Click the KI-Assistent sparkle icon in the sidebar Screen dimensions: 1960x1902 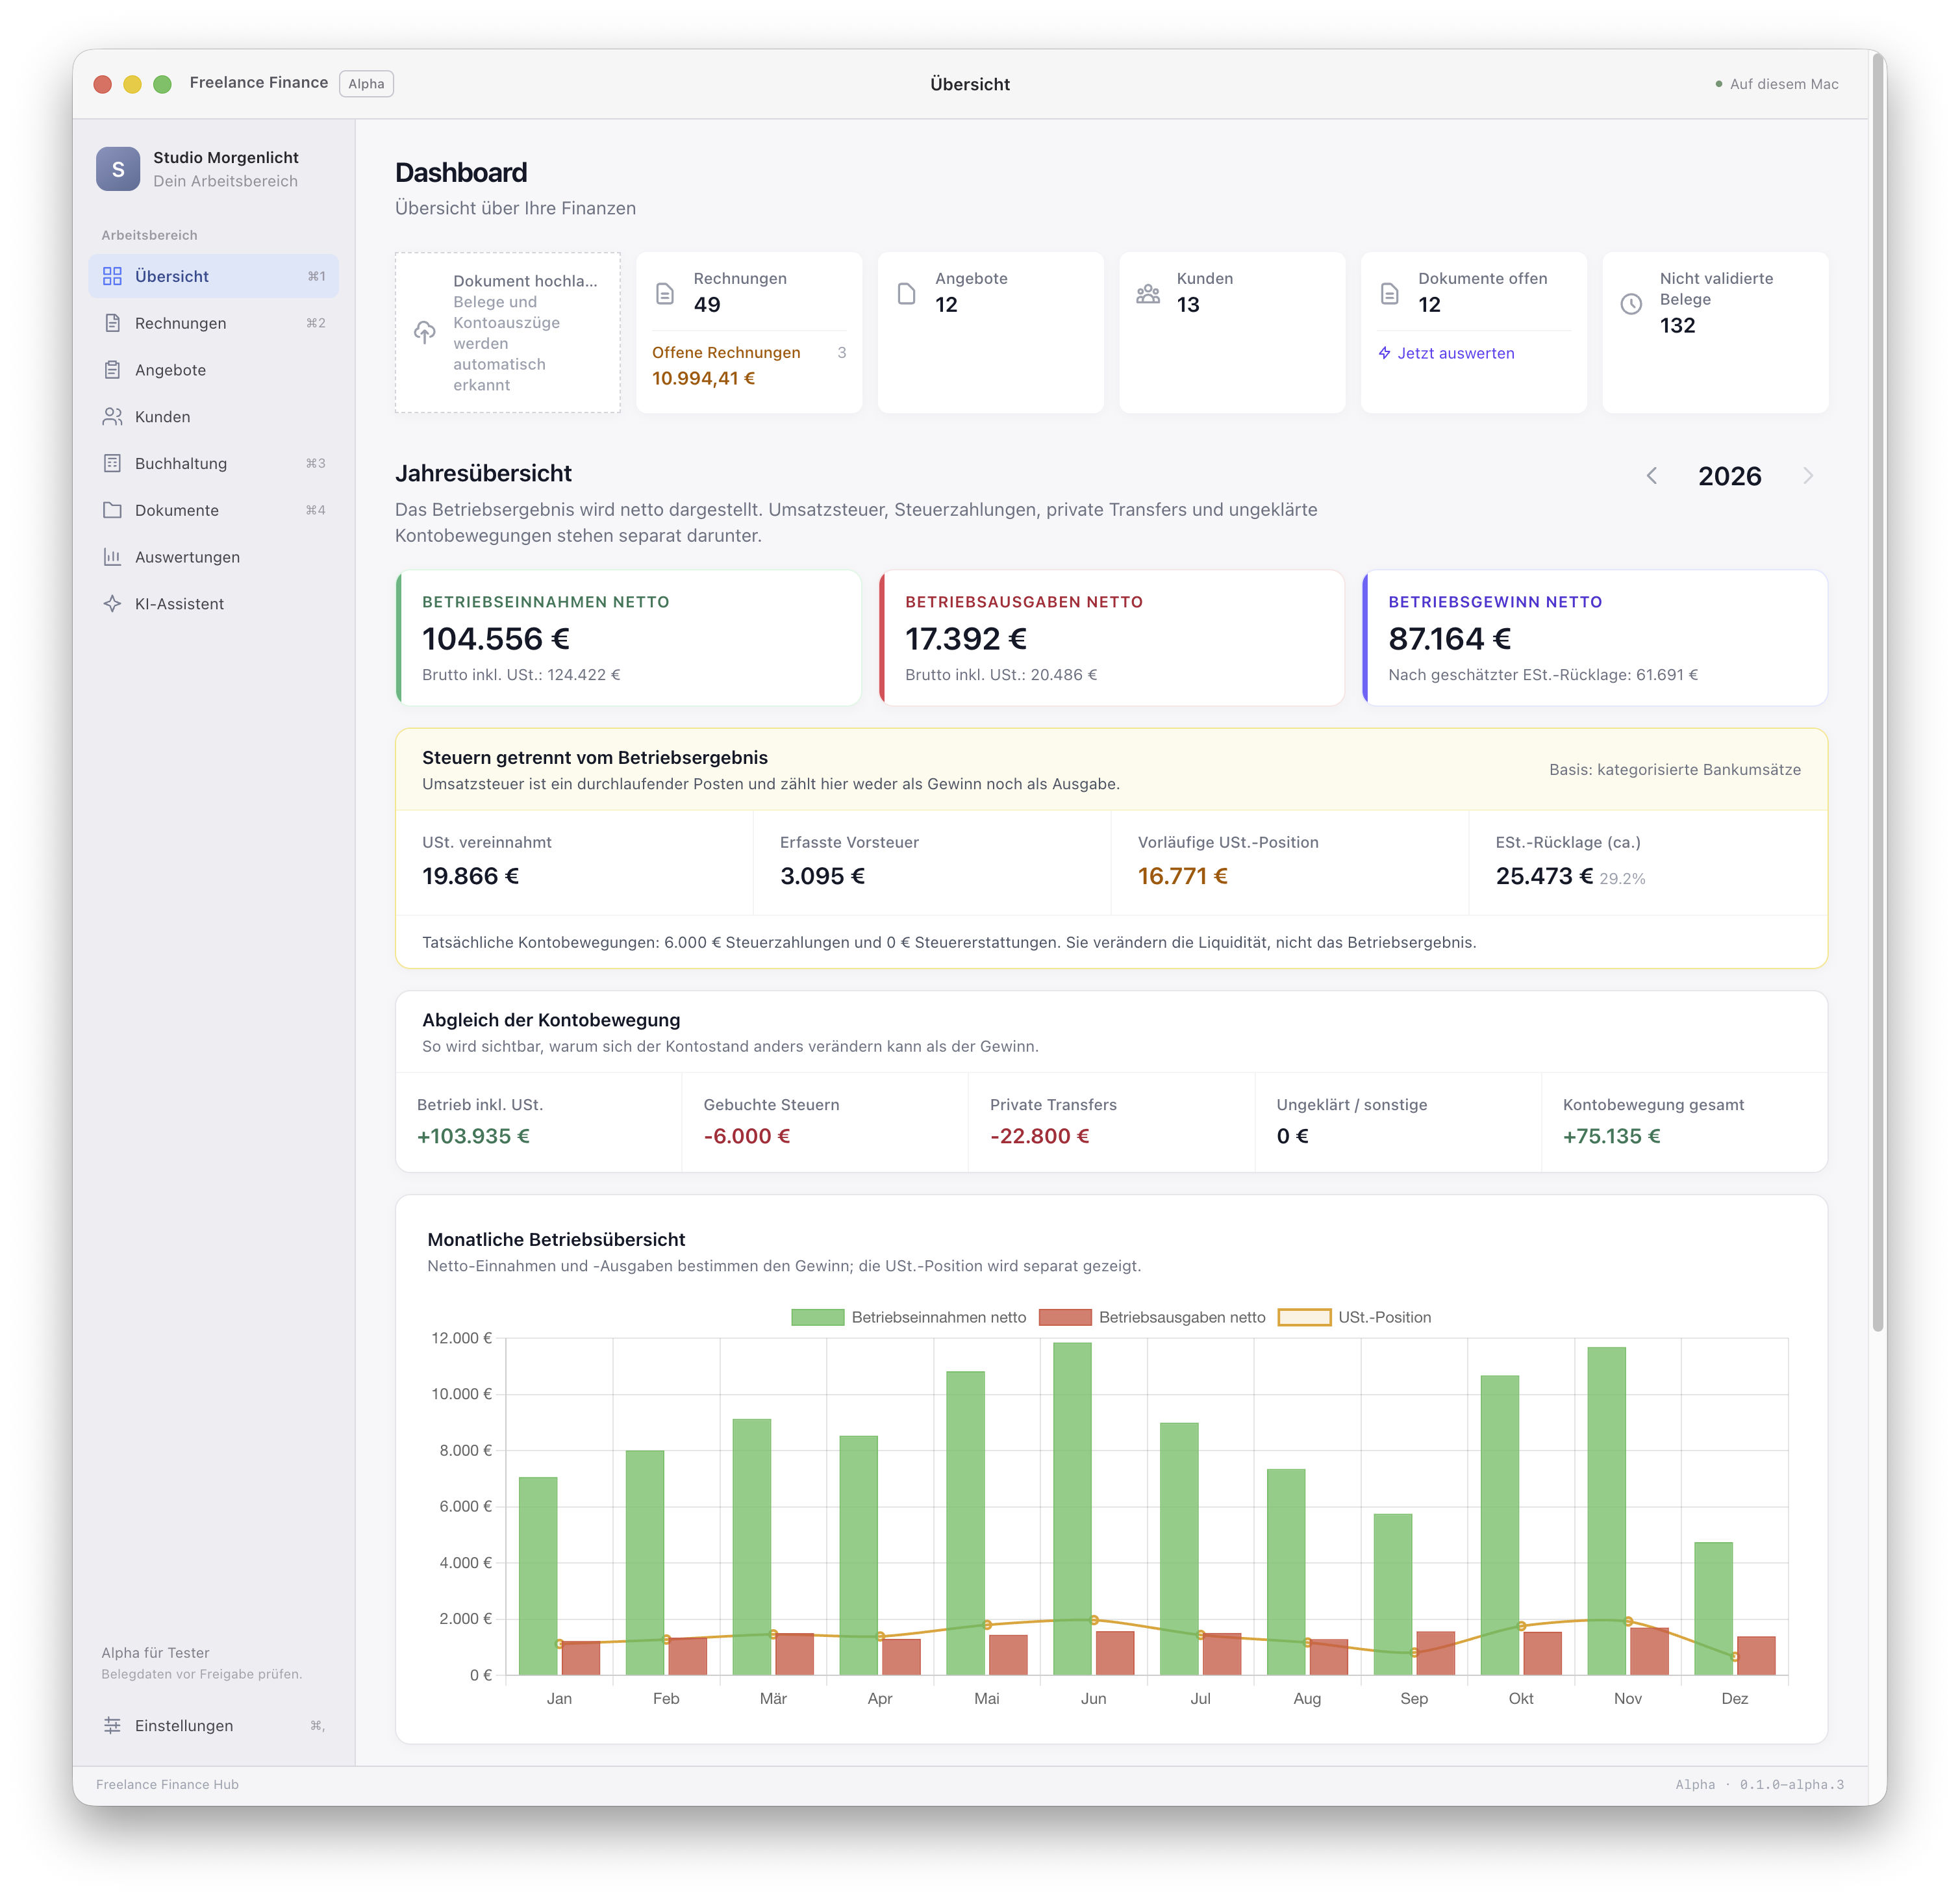(x=112, y=604)
